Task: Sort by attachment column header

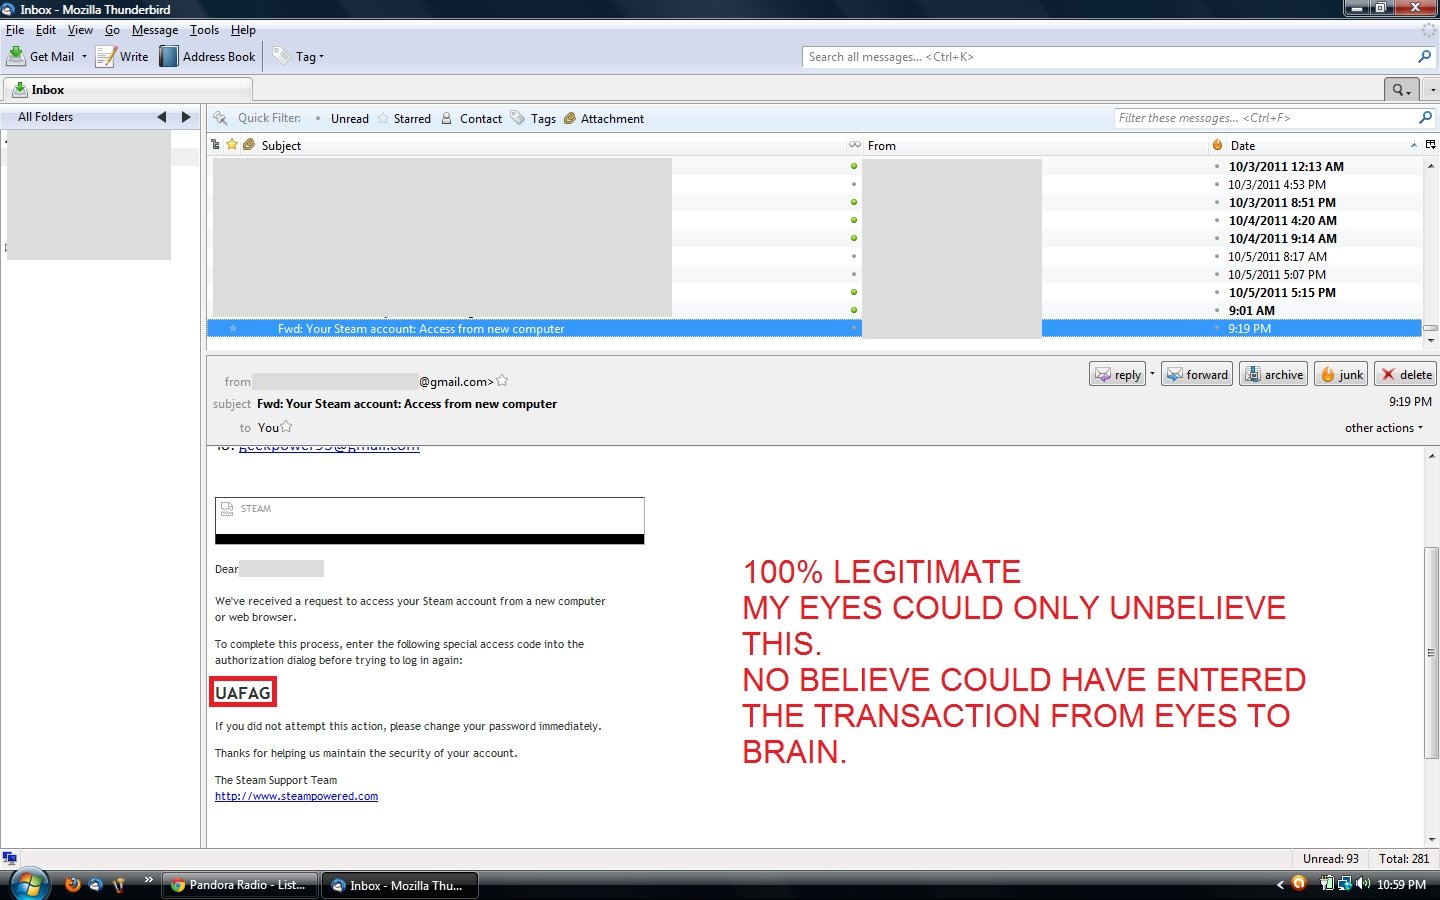Action: click(249, 145)
